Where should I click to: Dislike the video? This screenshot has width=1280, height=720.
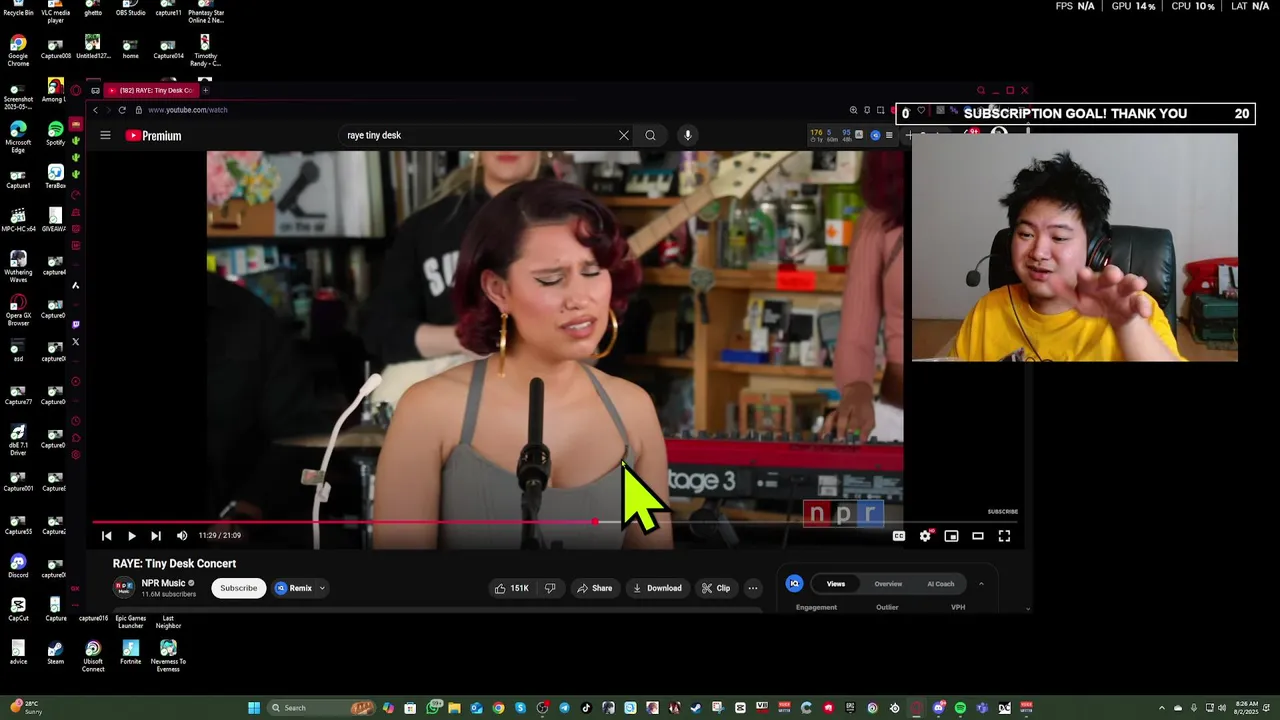[x=550, y=588]
